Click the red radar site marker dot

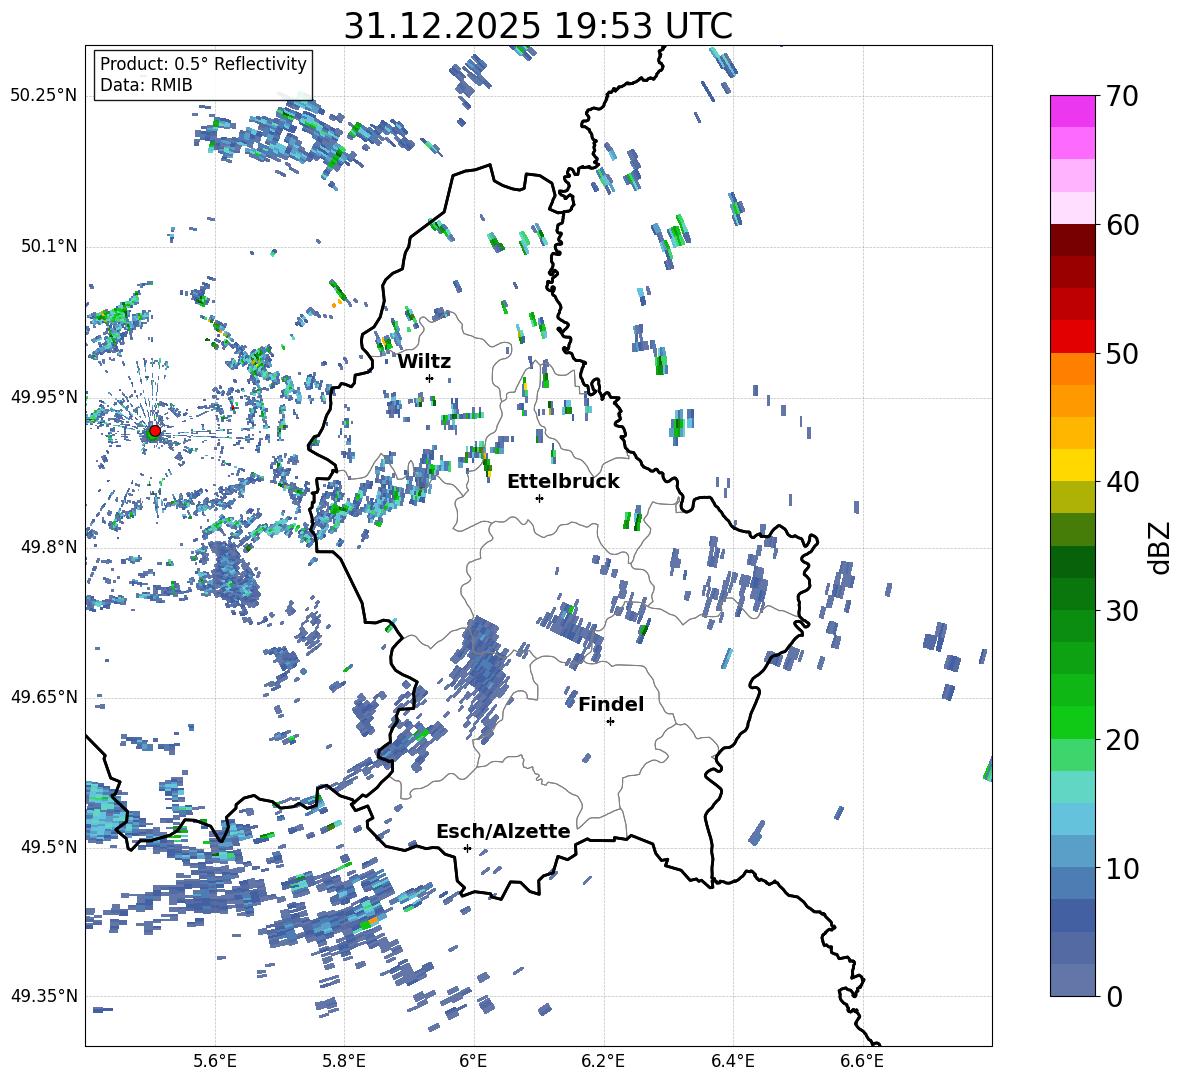(x=155, y=430)
